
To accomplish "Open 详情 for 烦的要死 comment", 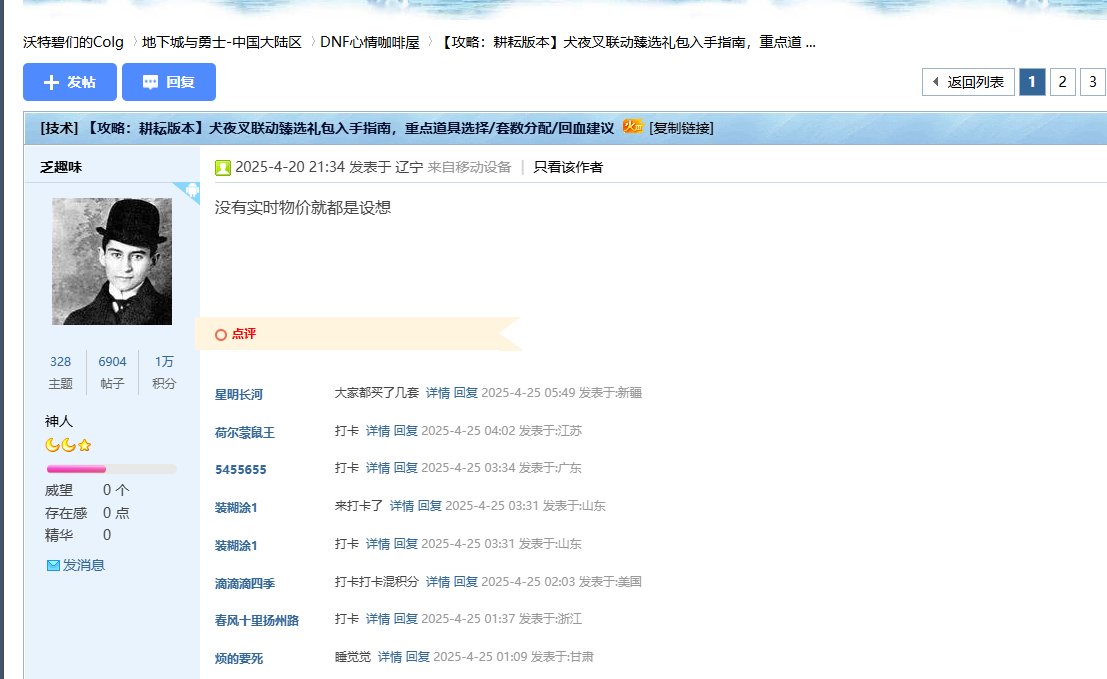I will click(x=390, y=657).
